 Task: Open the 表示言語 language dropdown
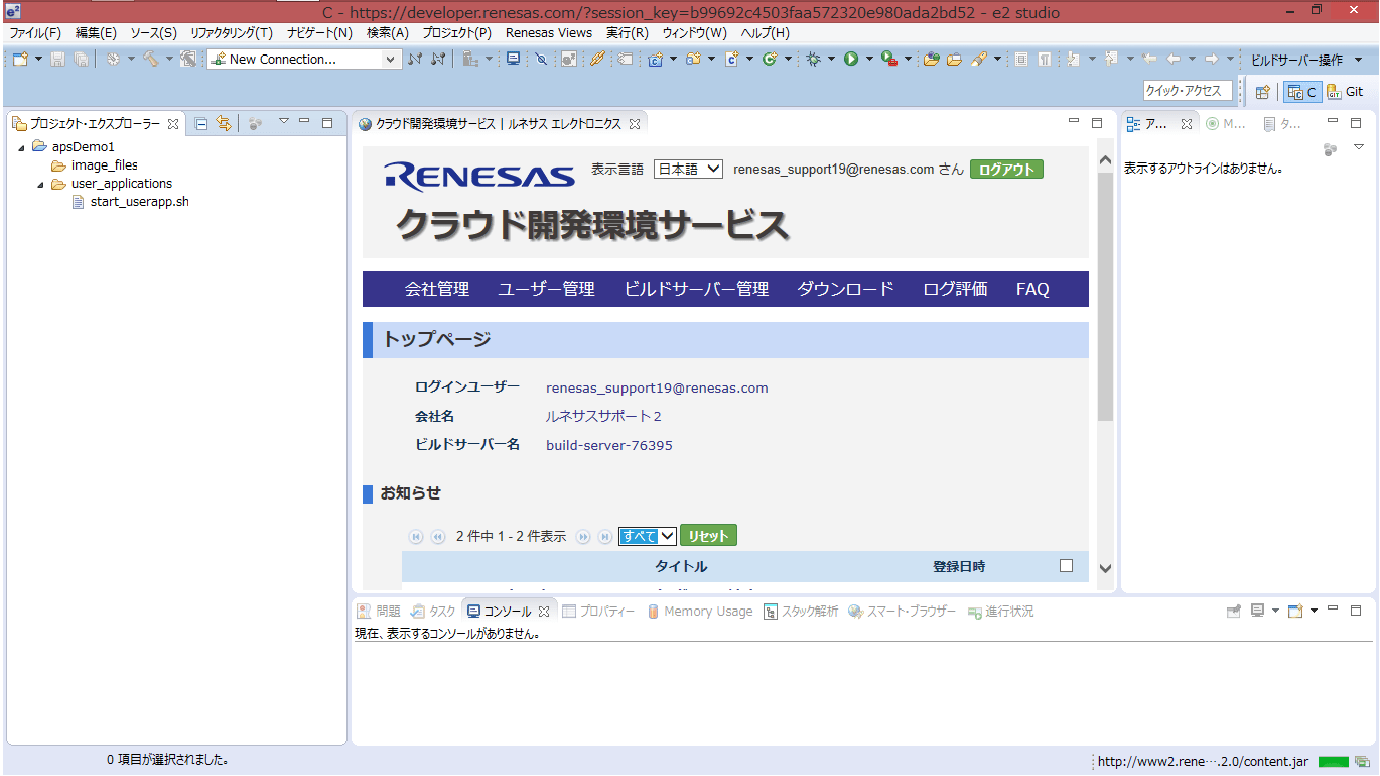688,169
